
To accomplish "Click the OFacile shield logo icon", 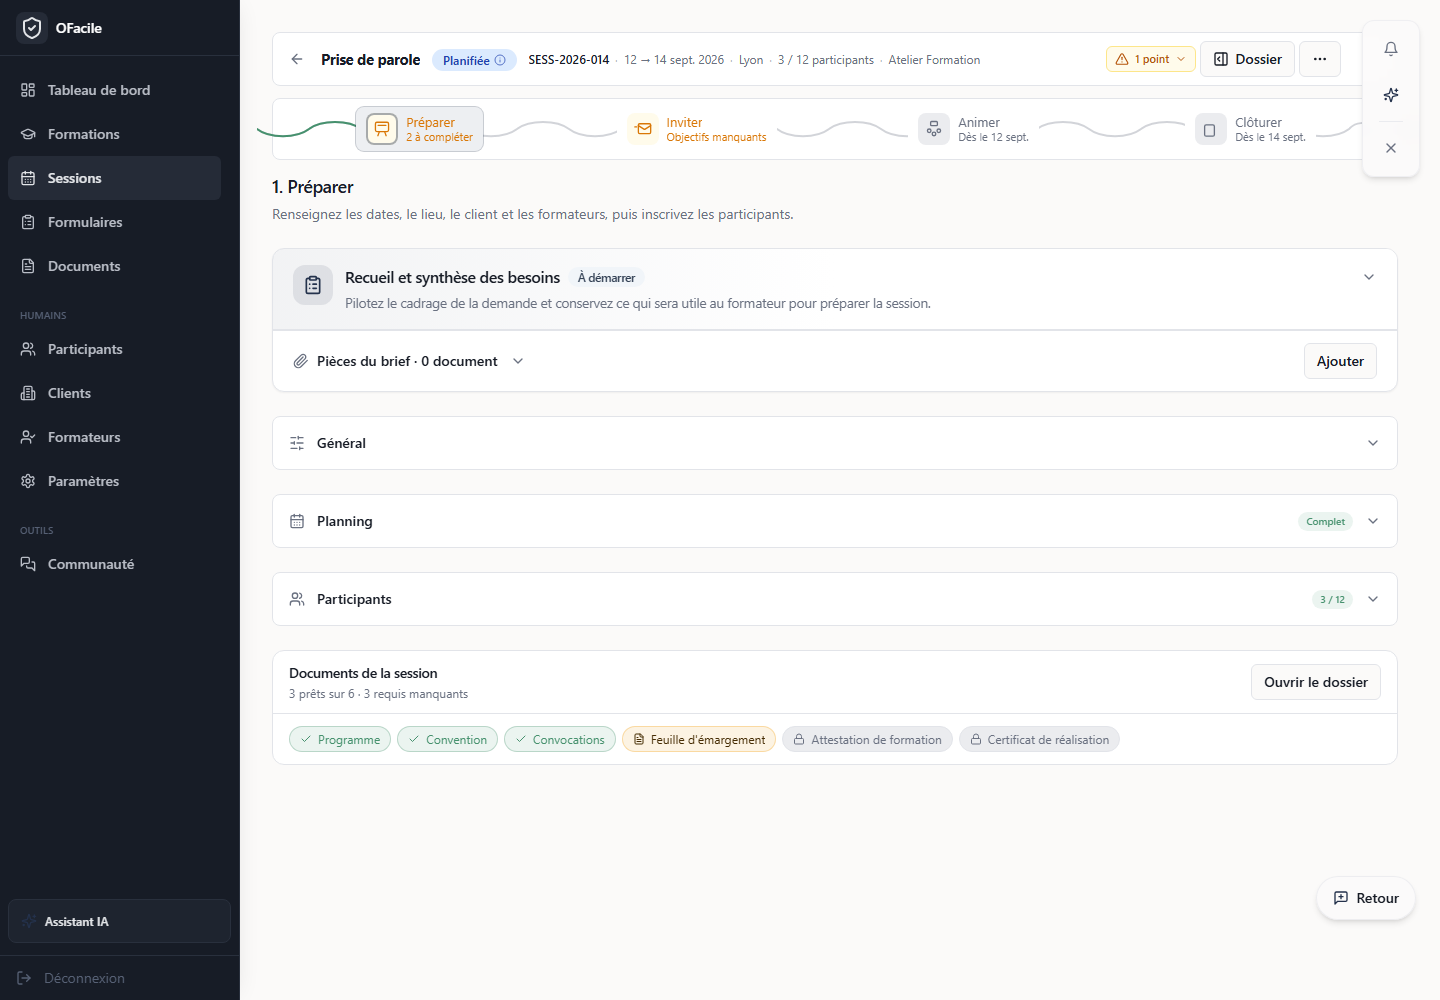I will pos(32,28).
